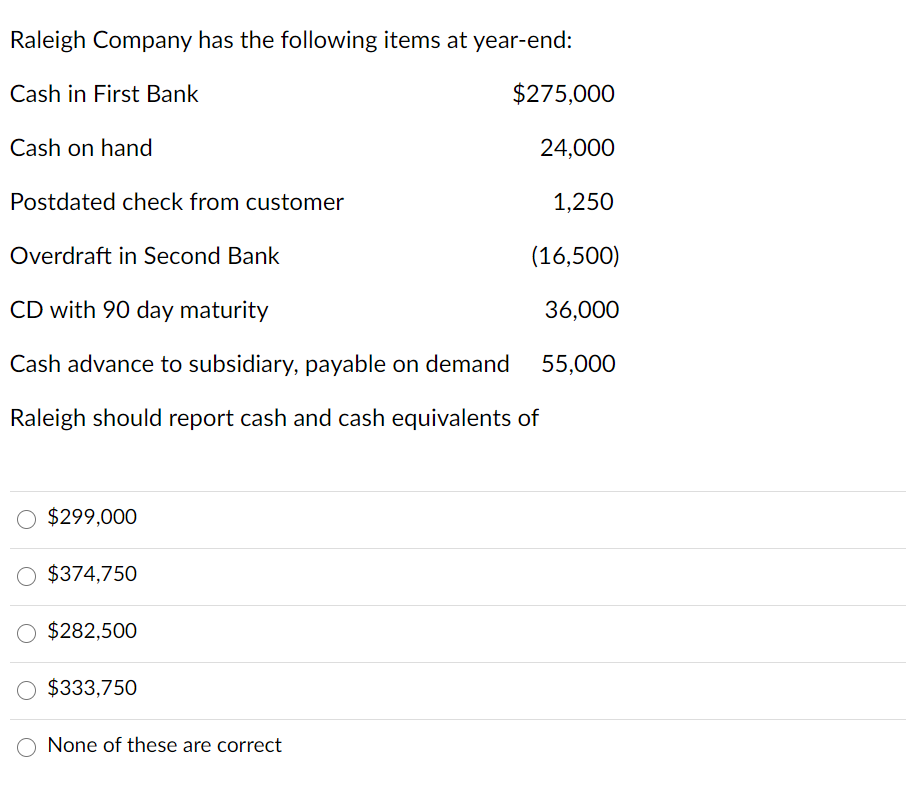Choose the $282,500 radio button
Image resolution: width=906 pixels, height=794 pixels.
[x=27, y=633]
